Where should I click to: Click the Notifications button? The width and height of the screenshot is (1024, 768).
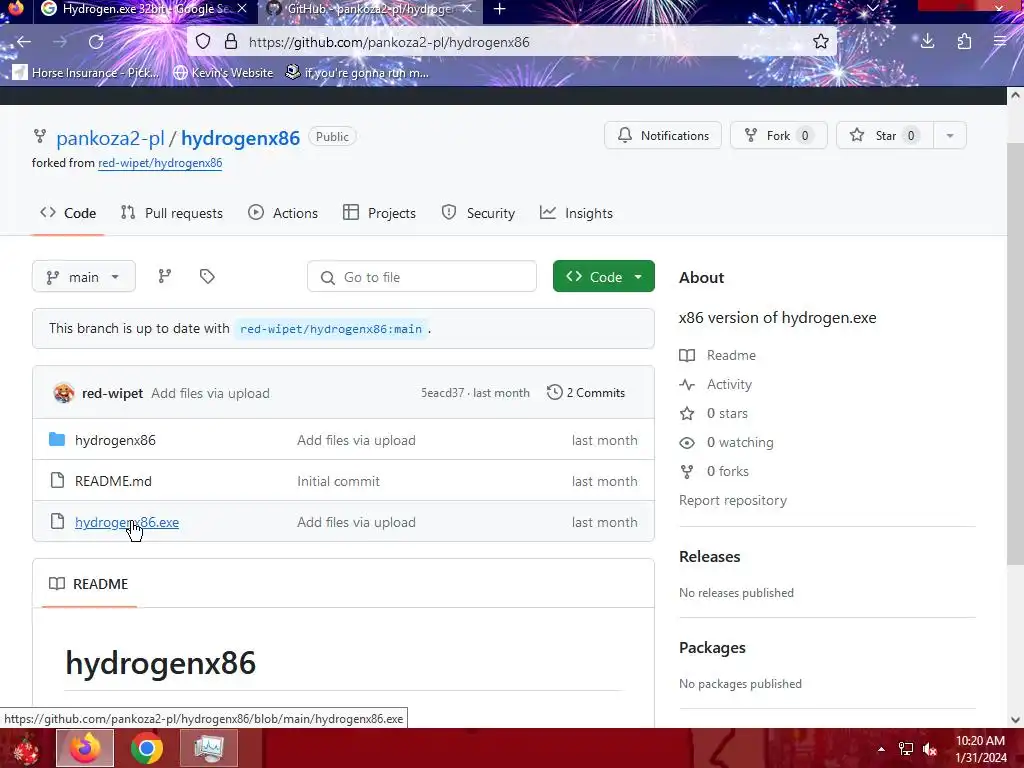(663, 135)
